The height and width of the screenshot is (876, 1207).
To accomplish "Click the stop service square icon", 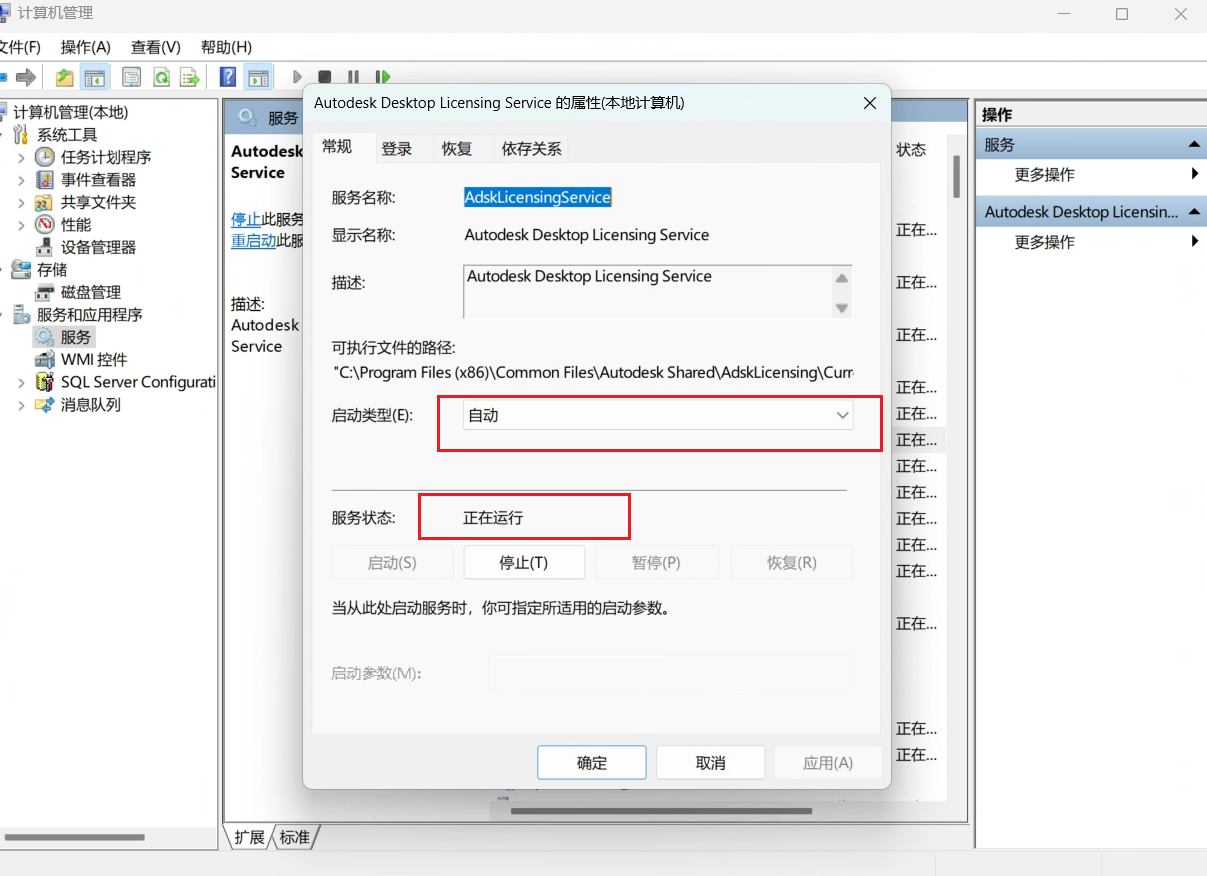I will (325, 77).
